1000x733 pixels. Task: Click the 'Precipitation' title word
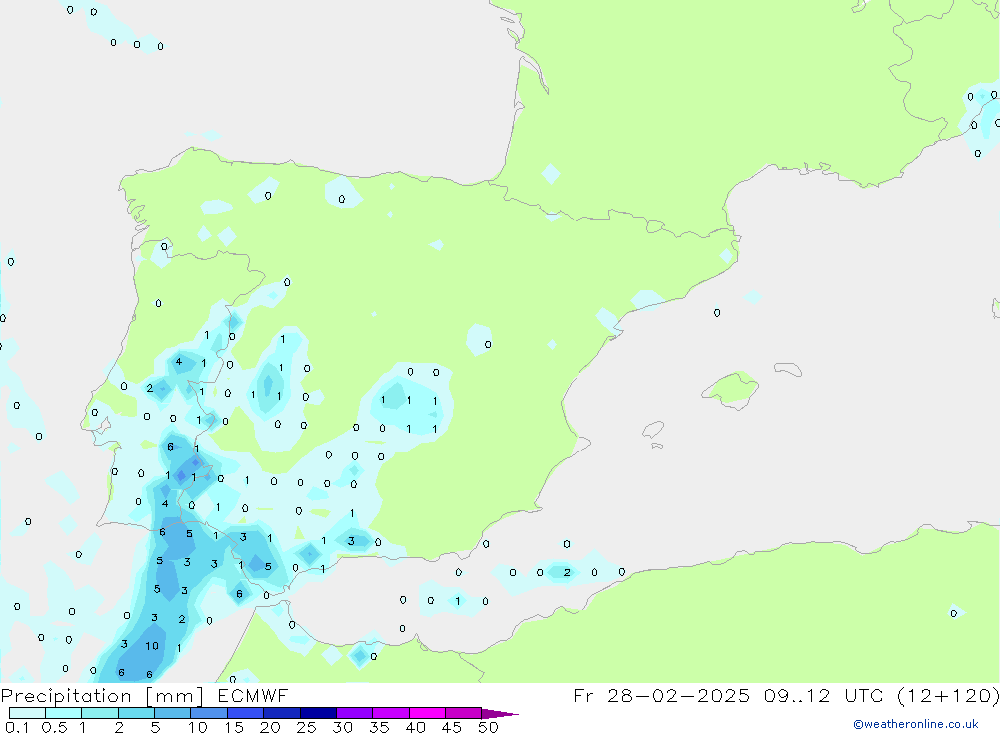[66, 696]
